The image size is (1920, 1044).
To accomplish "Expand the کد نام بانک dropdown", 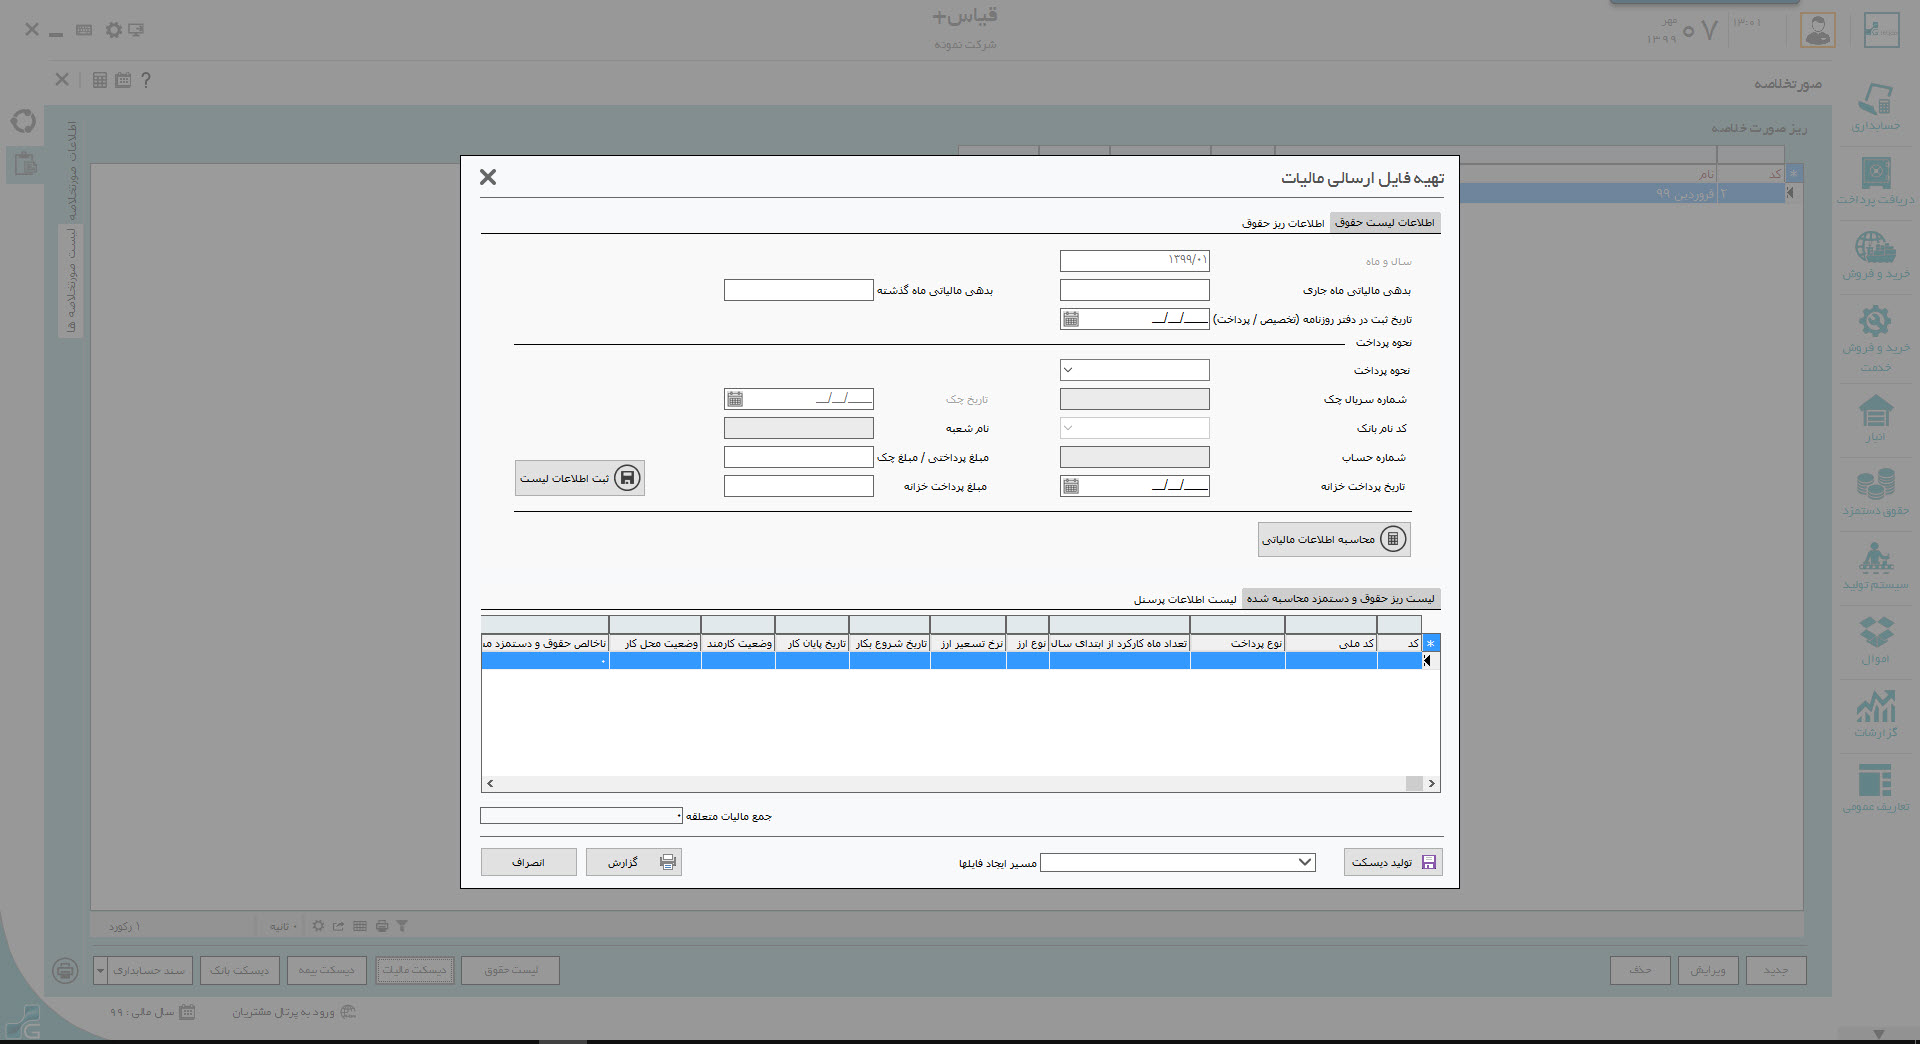I will click(x=1068, y=428).
